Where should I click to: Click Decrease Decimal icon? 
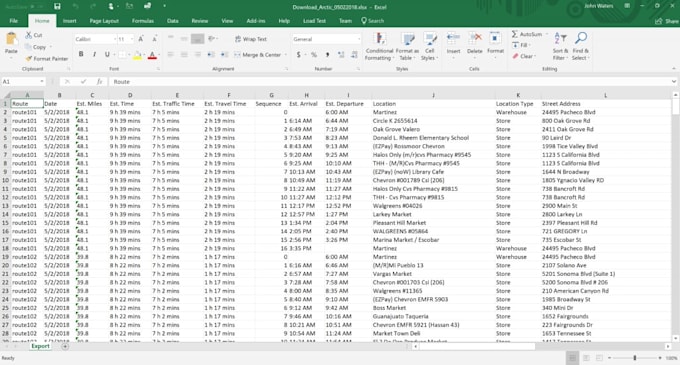click(x=354, y=55)
